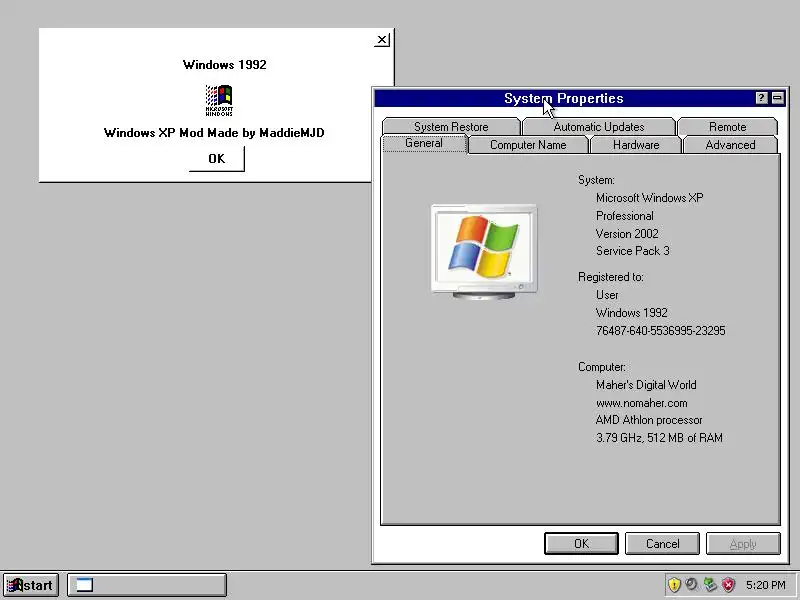
Task: Open the red Security Center shield icon
Action: click(x=729, y=585)
